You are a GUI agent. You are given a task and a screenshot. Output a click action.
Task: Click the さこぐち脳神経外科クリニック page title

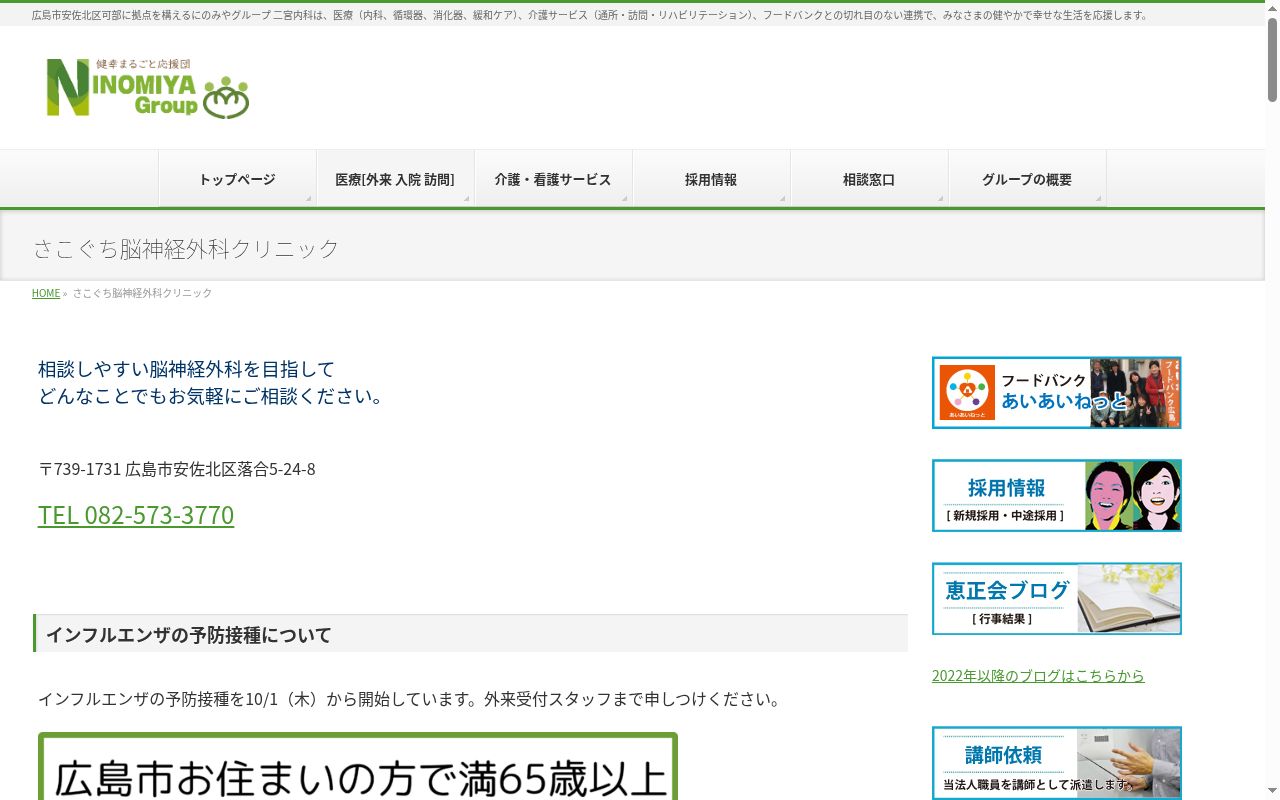tap(186, 248)
